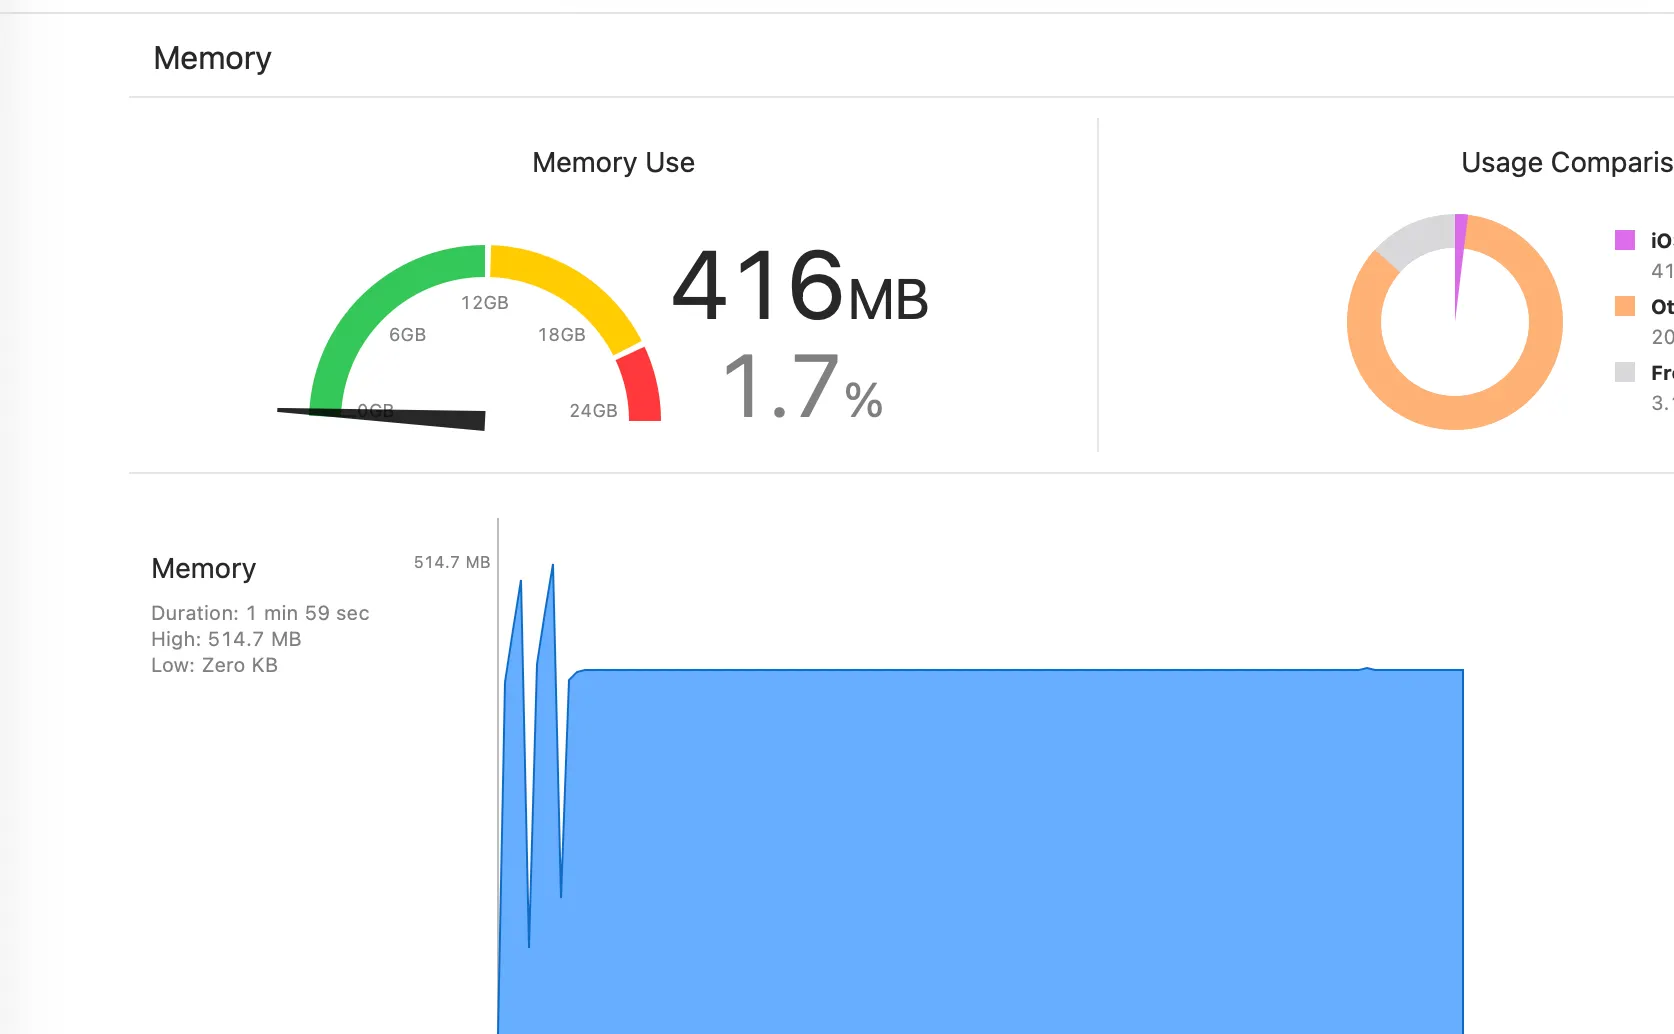Click the Memory Use heading
Viewport: 1674px width, 1034px height.
[613, 162]
